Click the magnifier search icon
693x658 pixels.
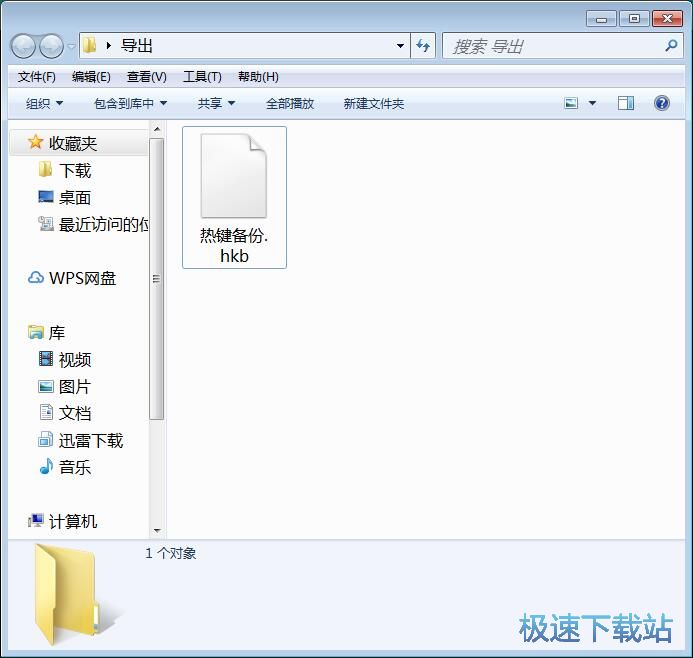point(671,46)
